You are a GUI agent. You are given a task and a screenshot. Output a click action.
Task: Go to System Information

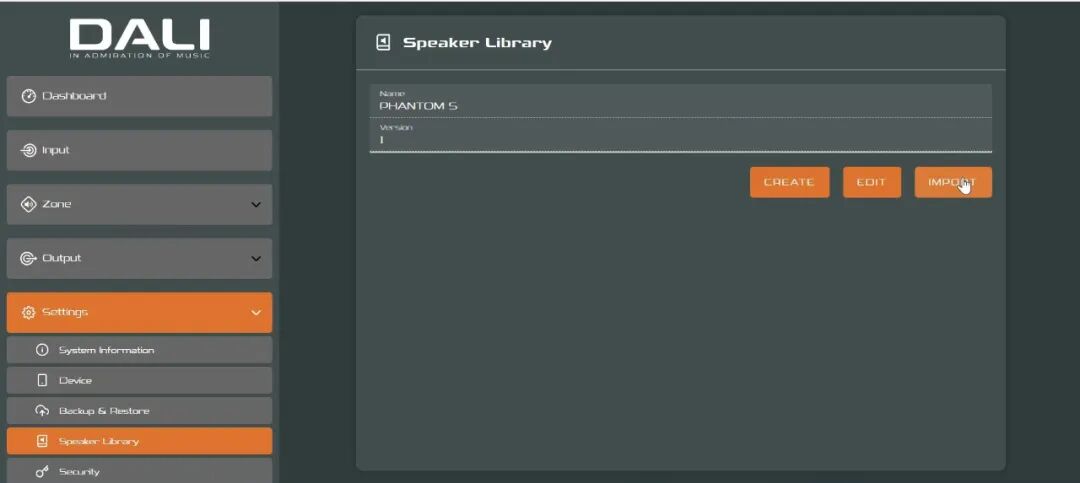[x=139, y=350]
